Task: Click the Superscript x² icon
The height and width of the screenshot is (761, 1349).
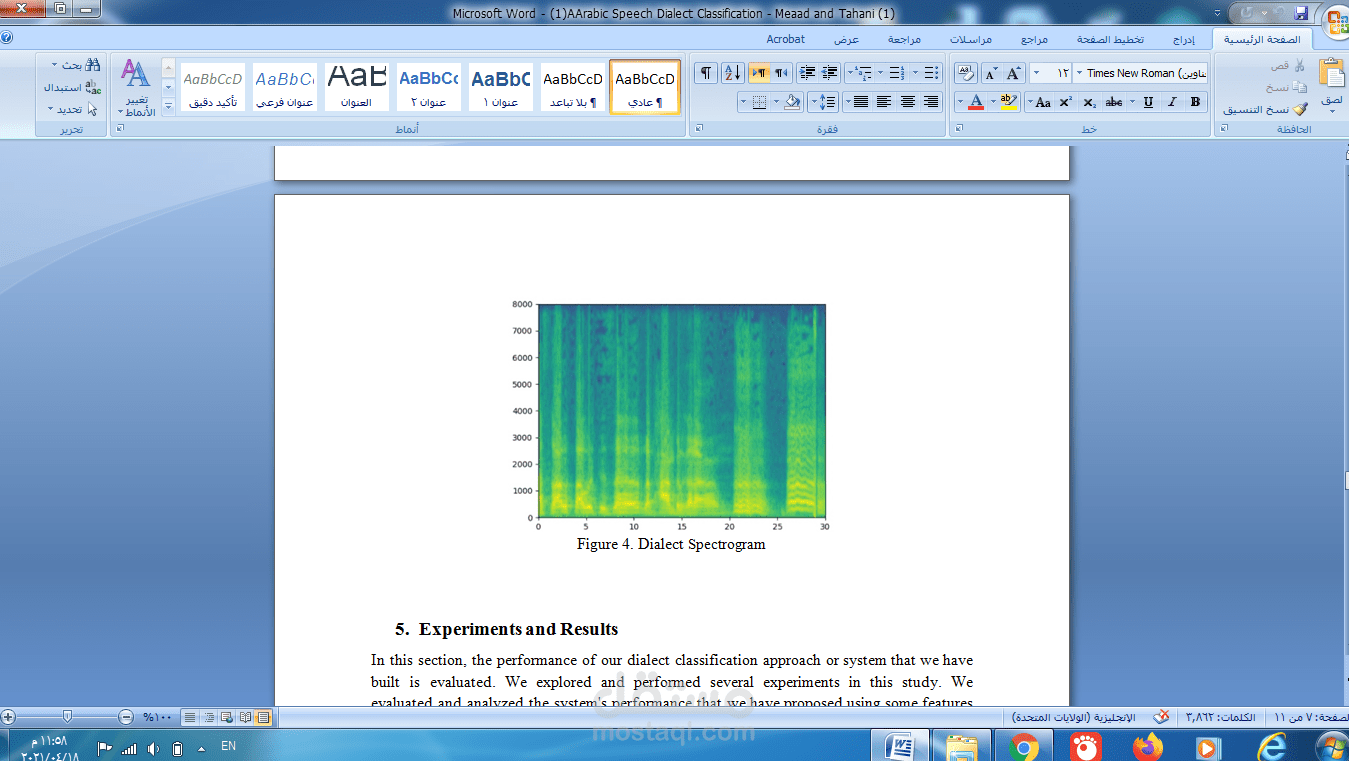Action: (x=1066, y=102)
